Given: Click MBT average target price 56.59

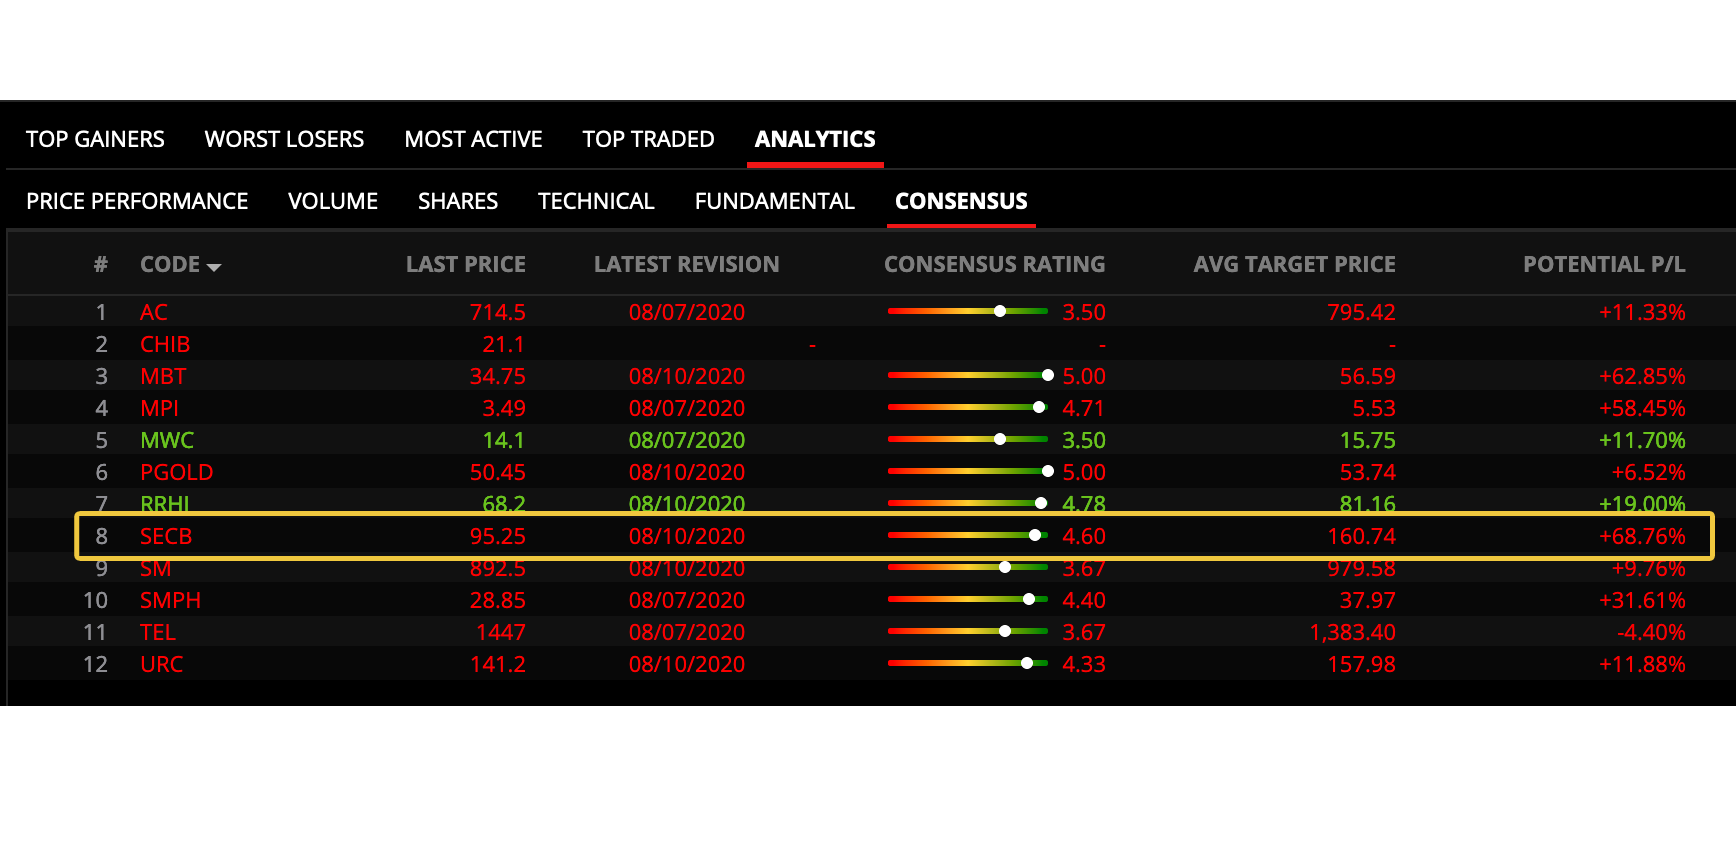Looking at the screenshot, I should point(1368,376).
